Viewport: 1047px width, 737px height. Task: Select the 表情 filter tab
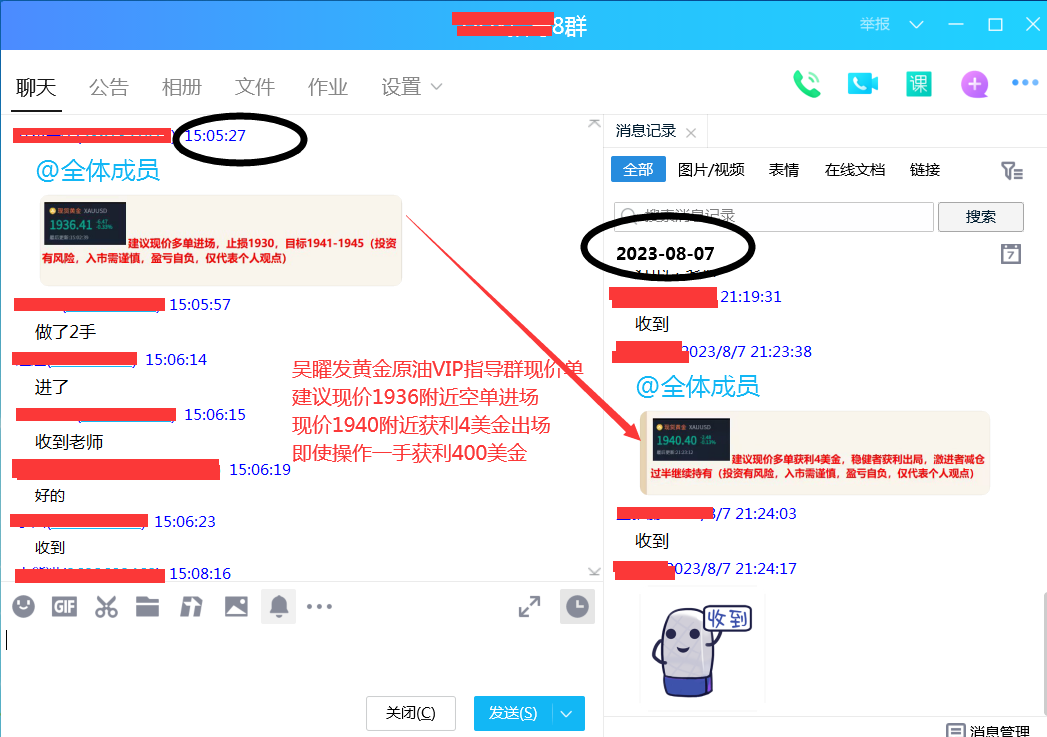point(784,170)
